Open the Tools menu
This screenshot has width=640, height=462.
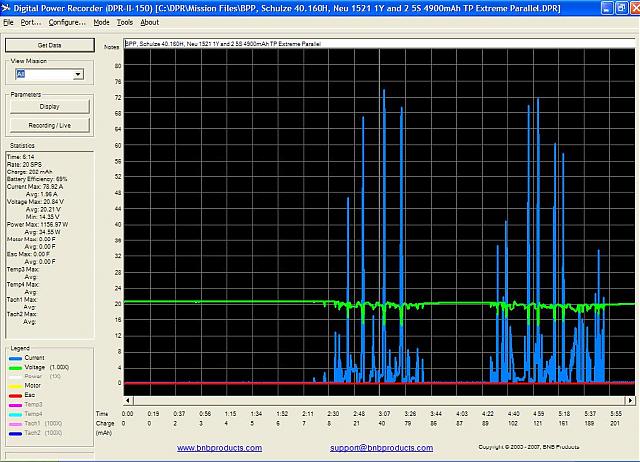124,21
